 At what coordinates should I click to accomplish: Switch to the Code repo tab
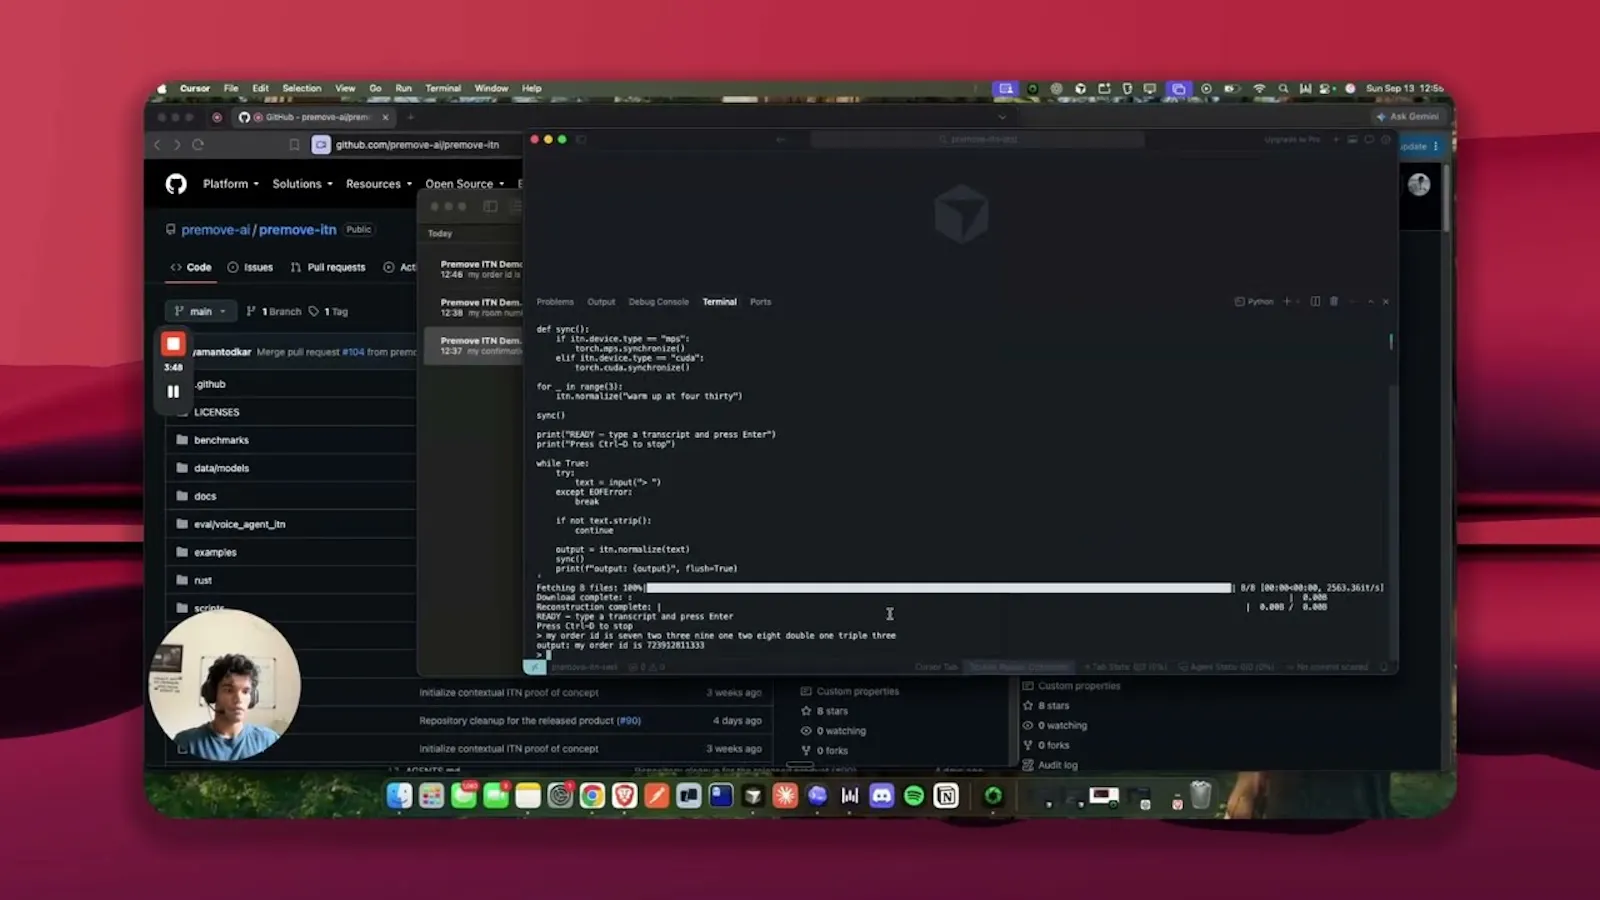pos(191,267)
